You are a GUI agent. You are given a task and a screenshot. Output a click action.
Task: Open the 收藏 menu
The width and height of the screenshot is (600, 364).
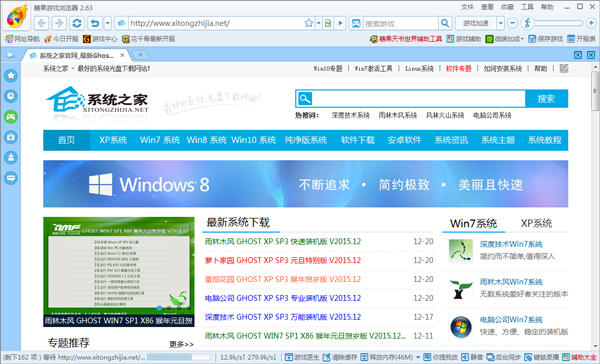507,7
